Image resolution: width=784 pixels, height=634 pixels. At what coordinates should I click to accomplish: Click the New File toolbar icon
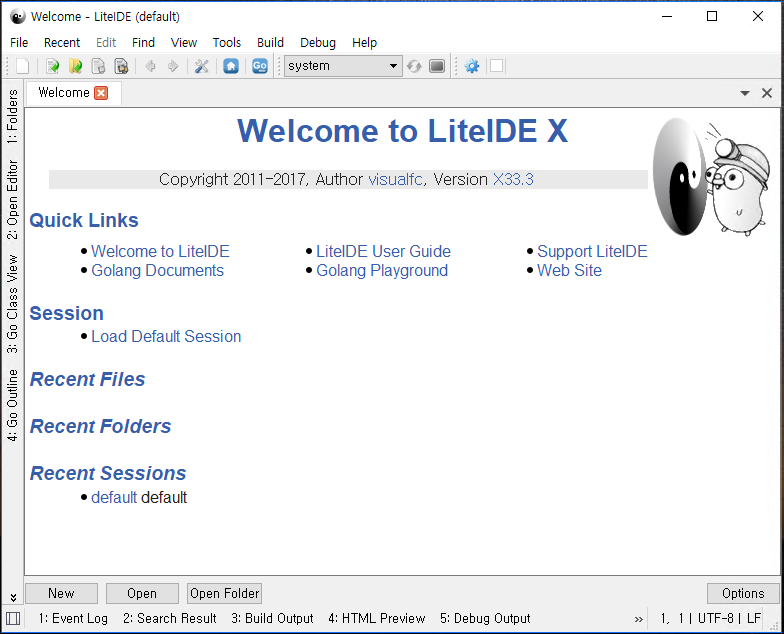pos(23,66)
